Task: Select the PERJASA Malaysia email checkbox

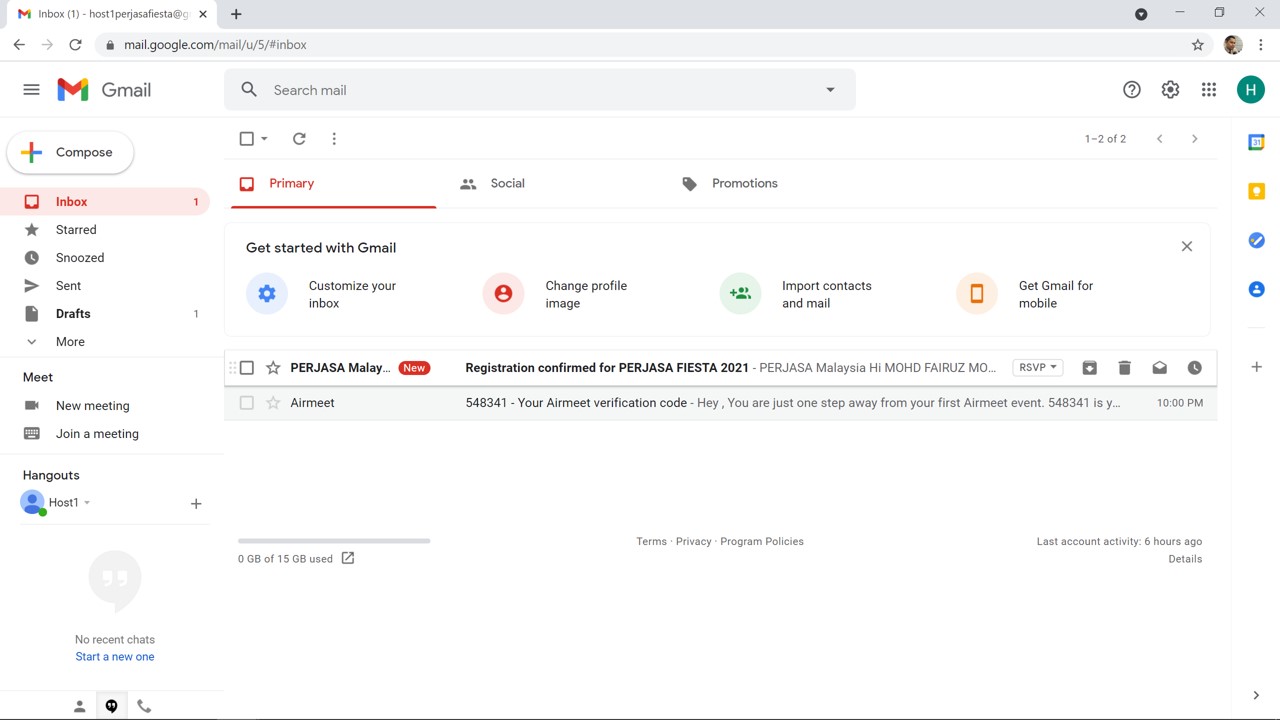Action: [247, 368]
